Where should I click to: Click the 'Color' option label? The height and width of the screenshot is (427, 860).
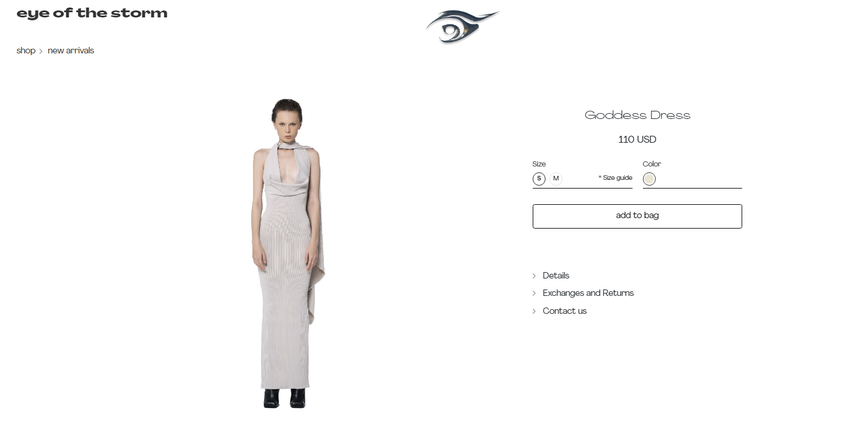click(652, 164)
